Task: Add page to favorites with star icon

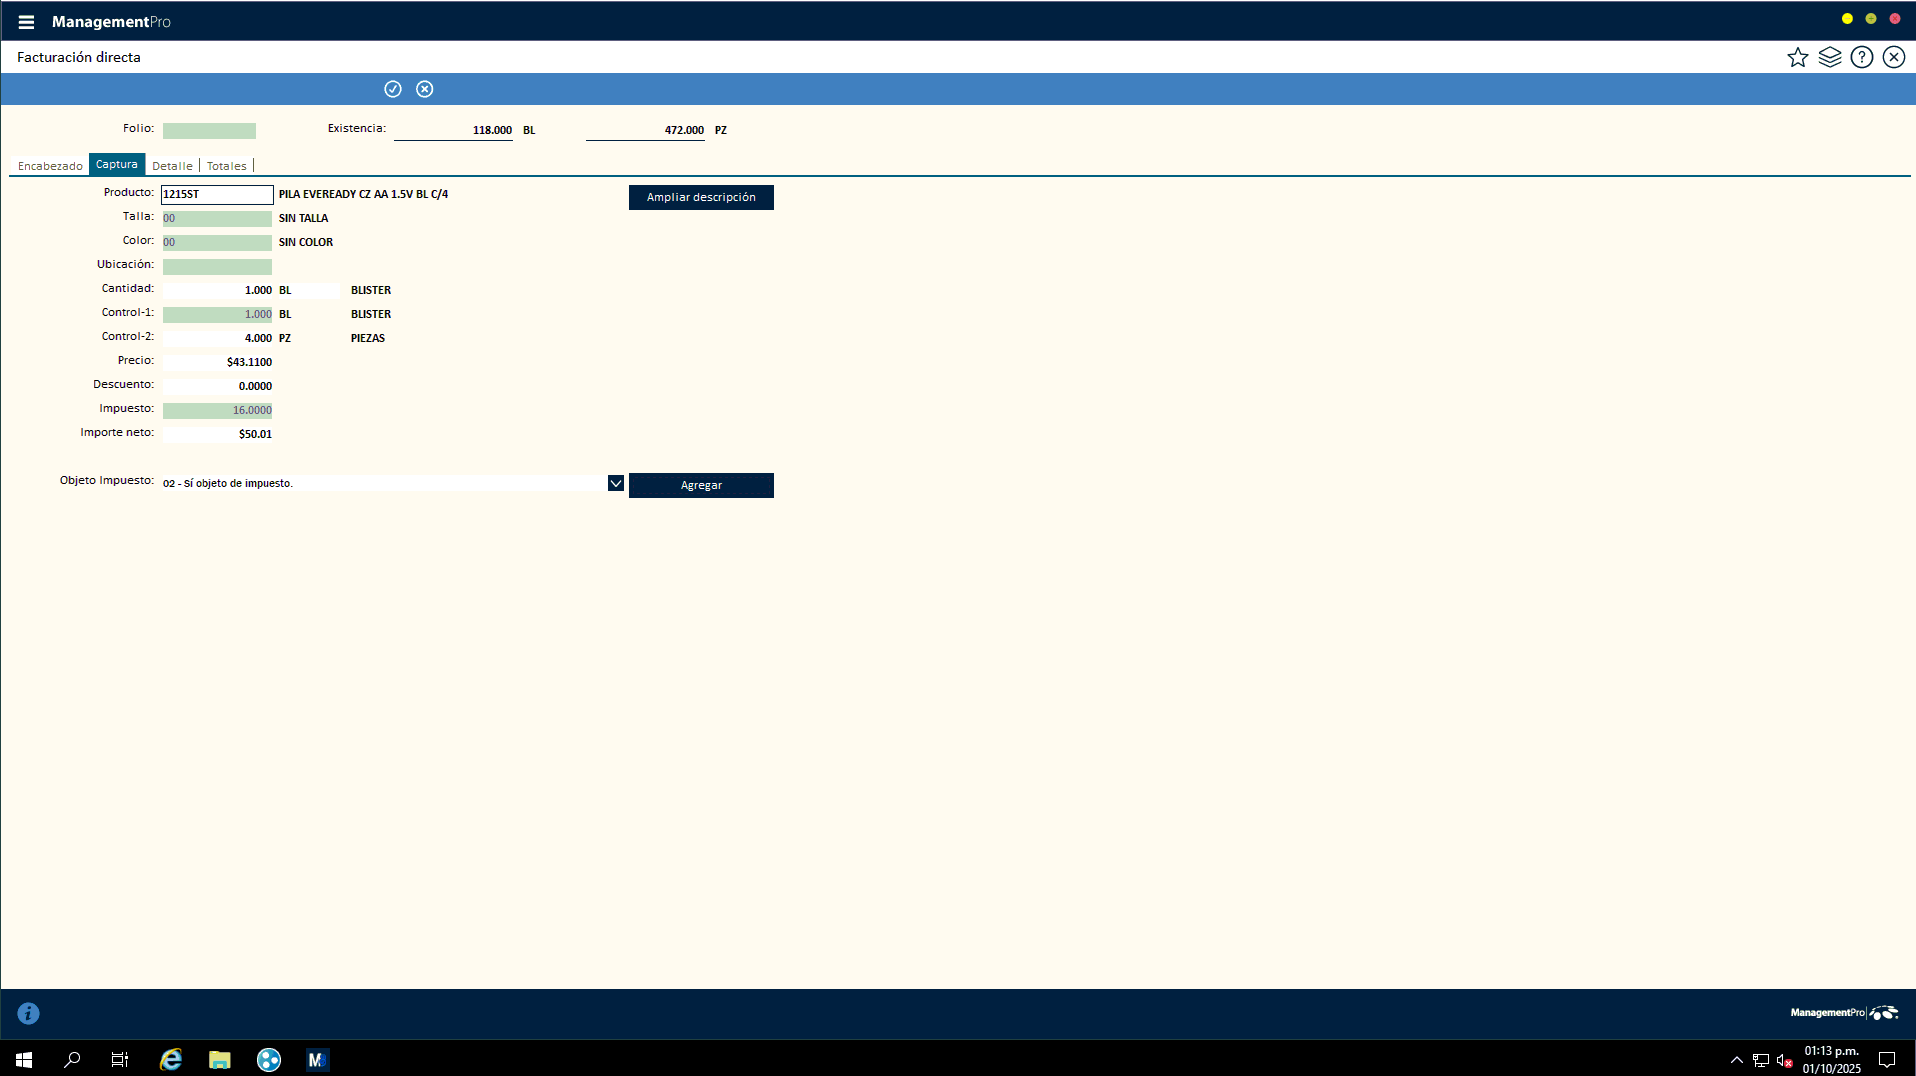Action: (1797, 57)
